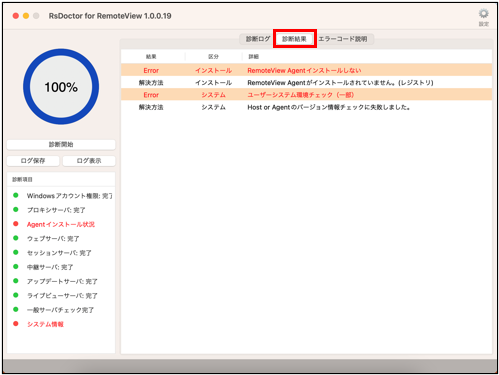Image resolution: width=499 pixels, height=375 pixels.
Task: Click green dot beside 一般サーバチェック完了
Action: click(16, 309)
